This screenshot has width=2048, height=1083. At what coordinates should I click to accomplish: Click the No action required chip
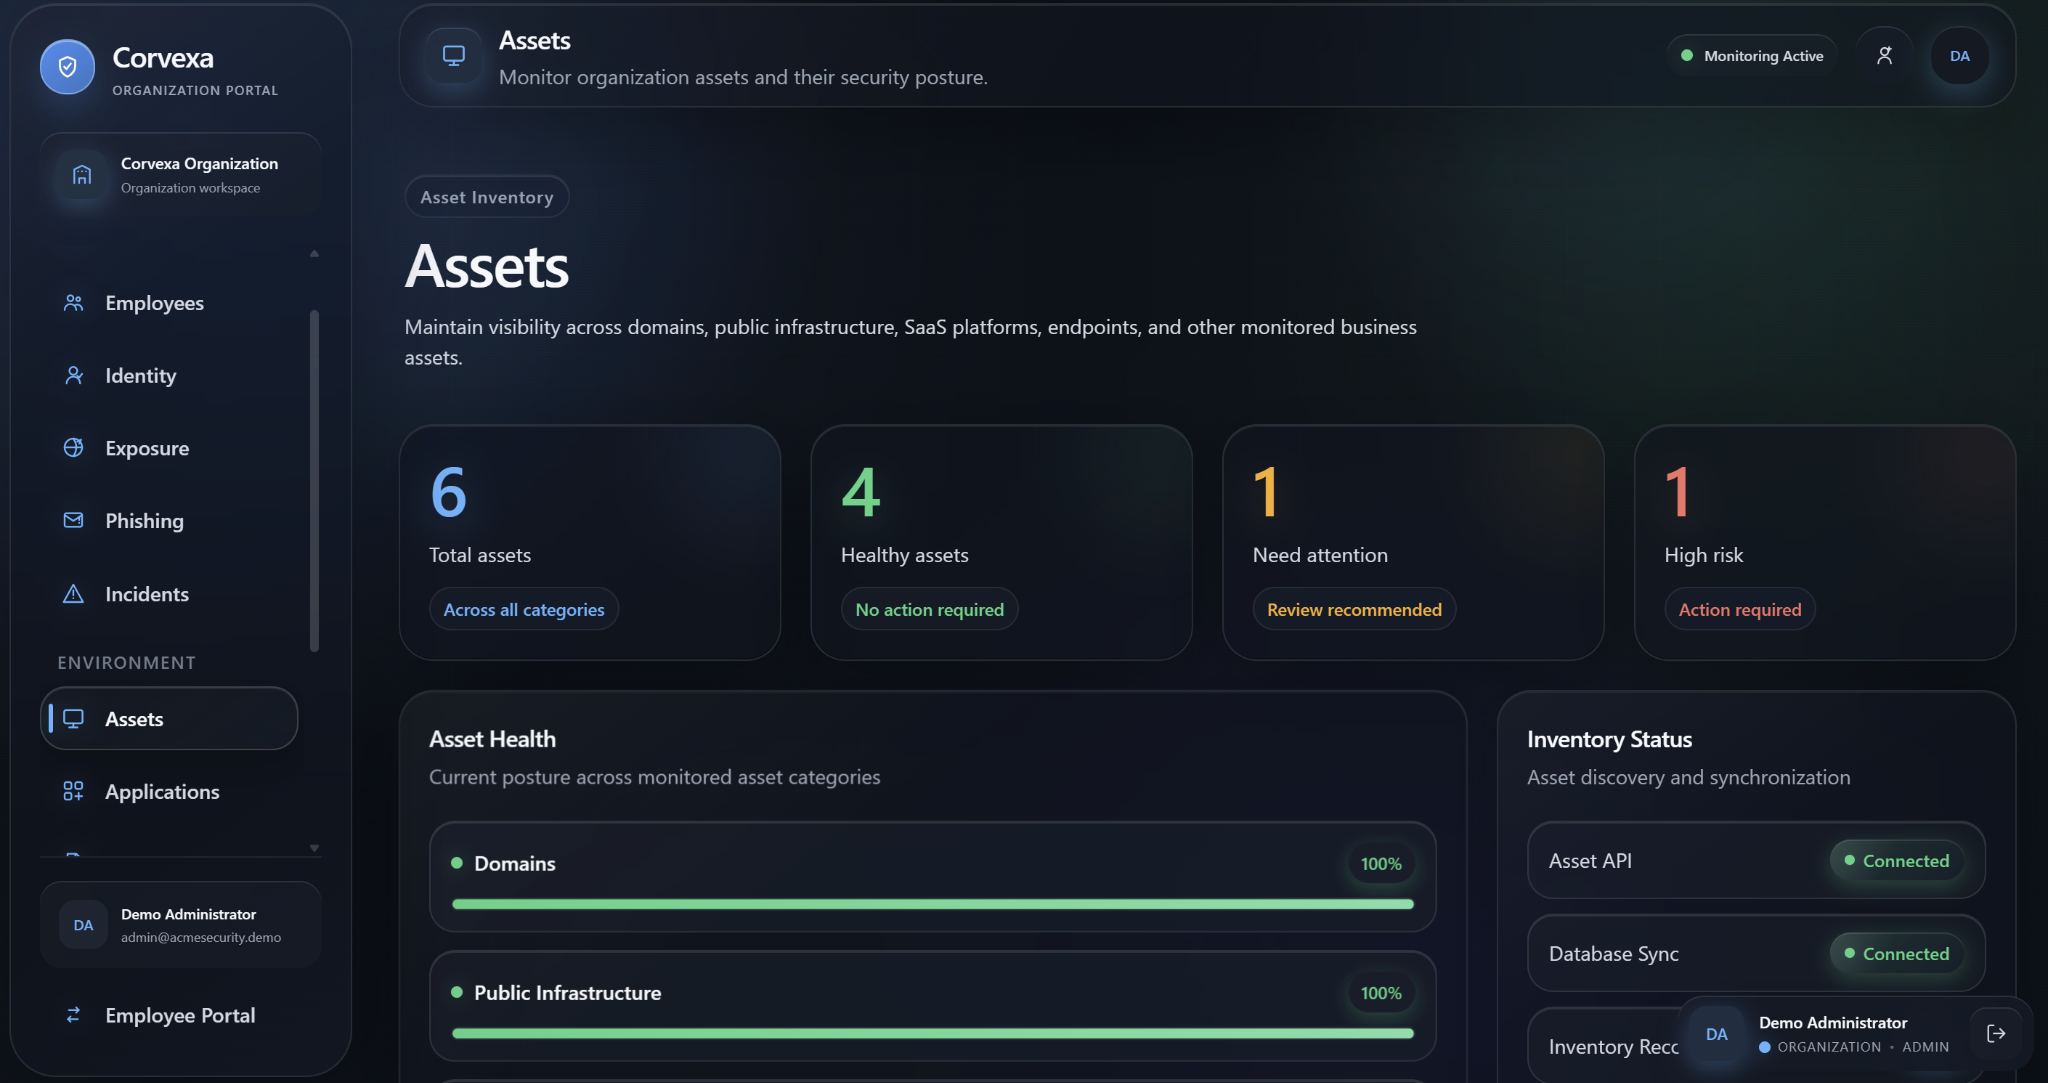(x=929, y=609)
